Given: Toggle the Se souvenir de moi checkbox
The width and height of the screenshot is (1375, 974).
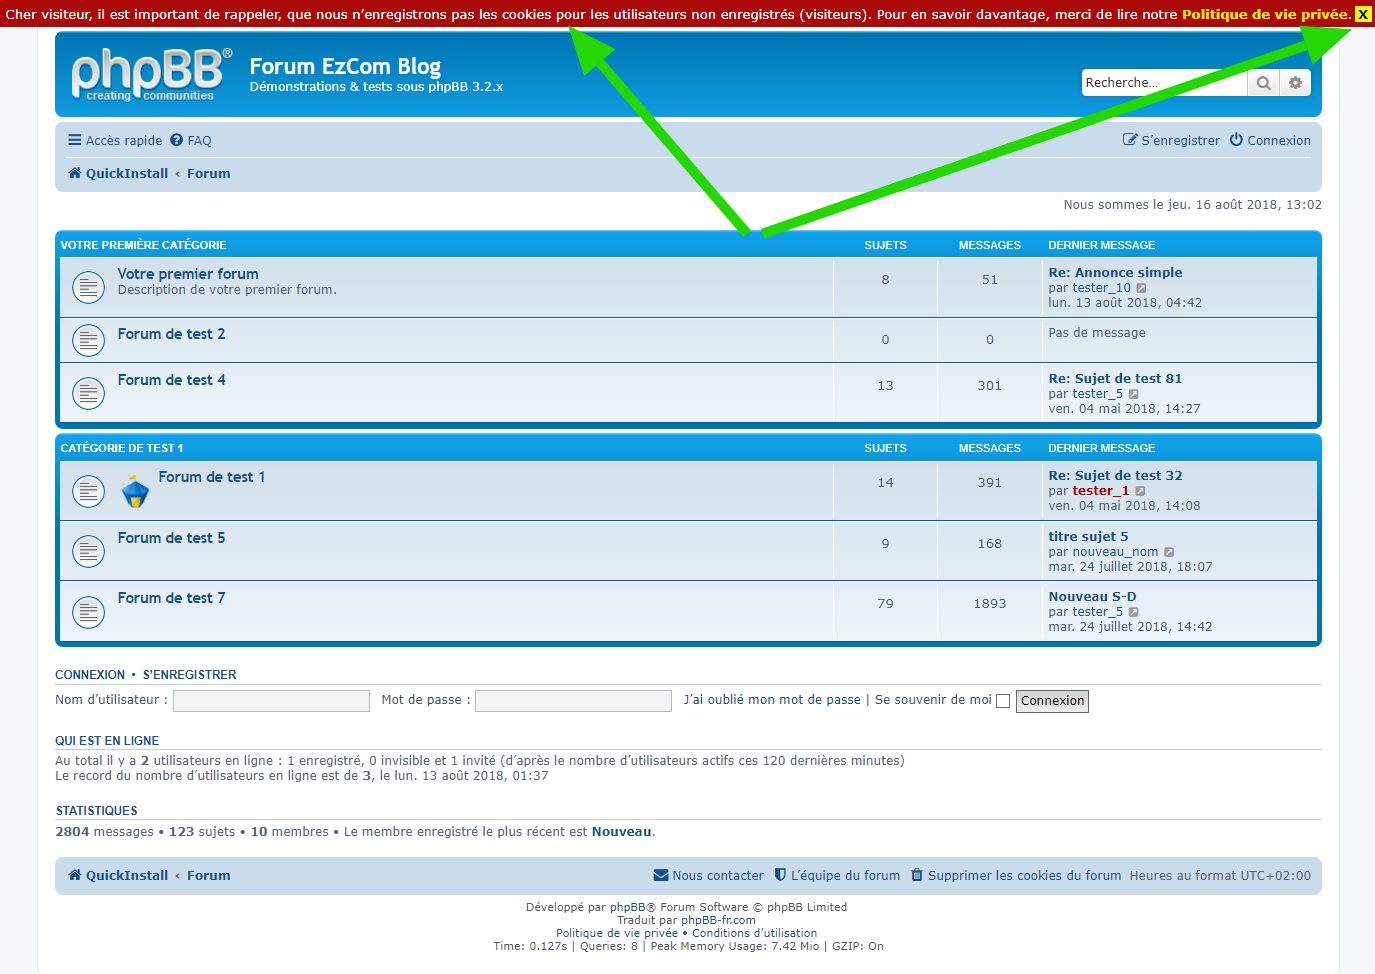Looking at the screenshot, I should click(x=1003, y=701).
